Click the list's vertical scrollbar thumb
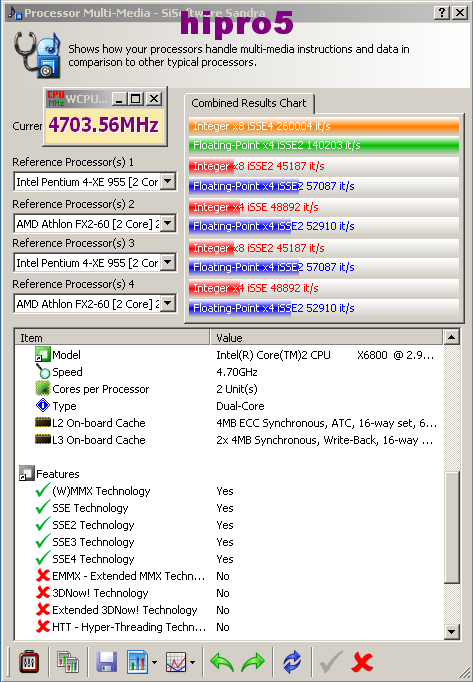This screenshot has width=473, height=682. click(x=452, y=527)
